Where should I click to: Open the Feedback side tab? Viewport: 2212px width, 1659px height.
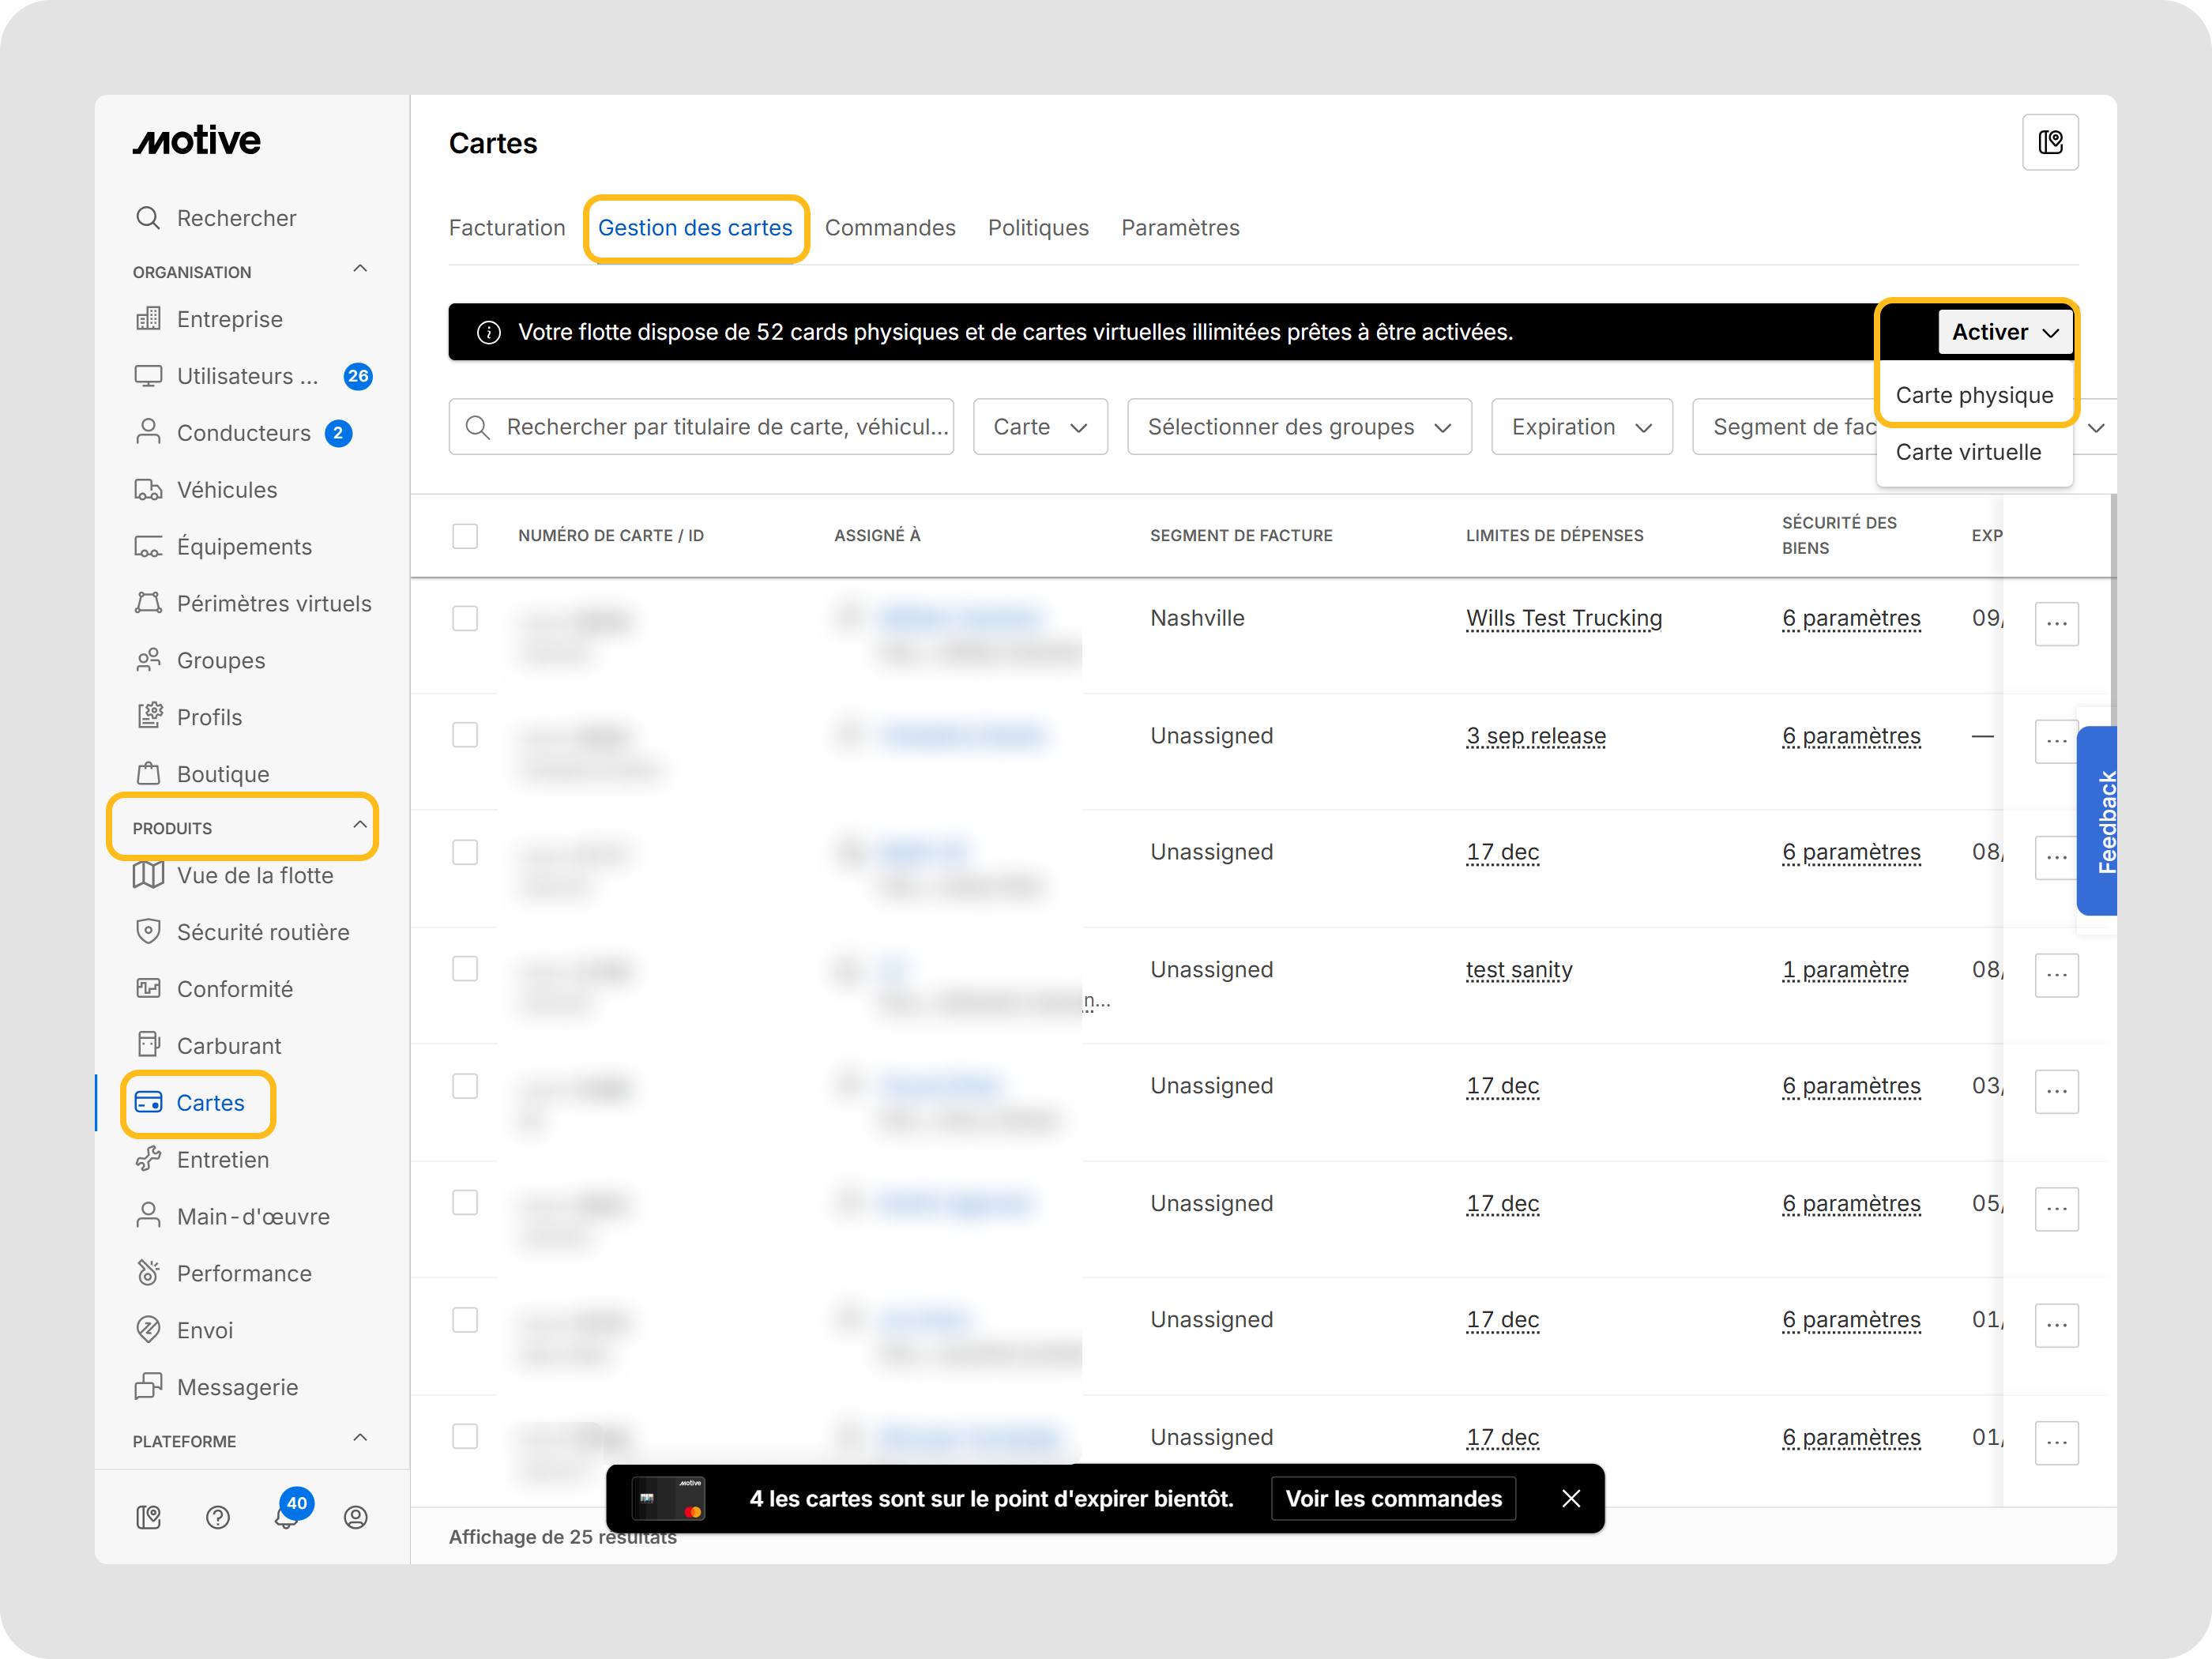tap(2098, 820)
